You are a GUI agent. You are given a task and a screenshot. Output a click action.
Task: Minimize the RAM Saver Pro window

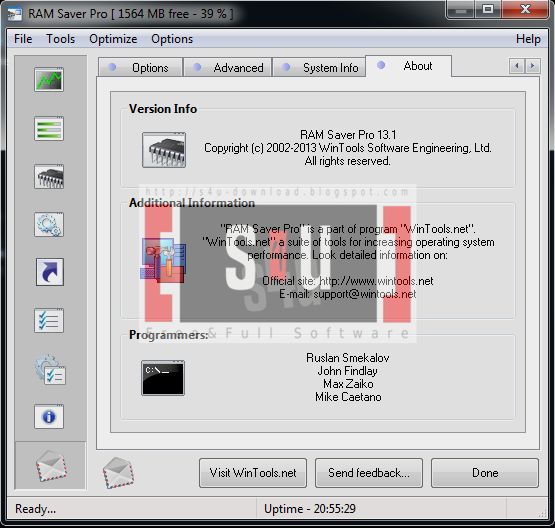click(460, 10)
